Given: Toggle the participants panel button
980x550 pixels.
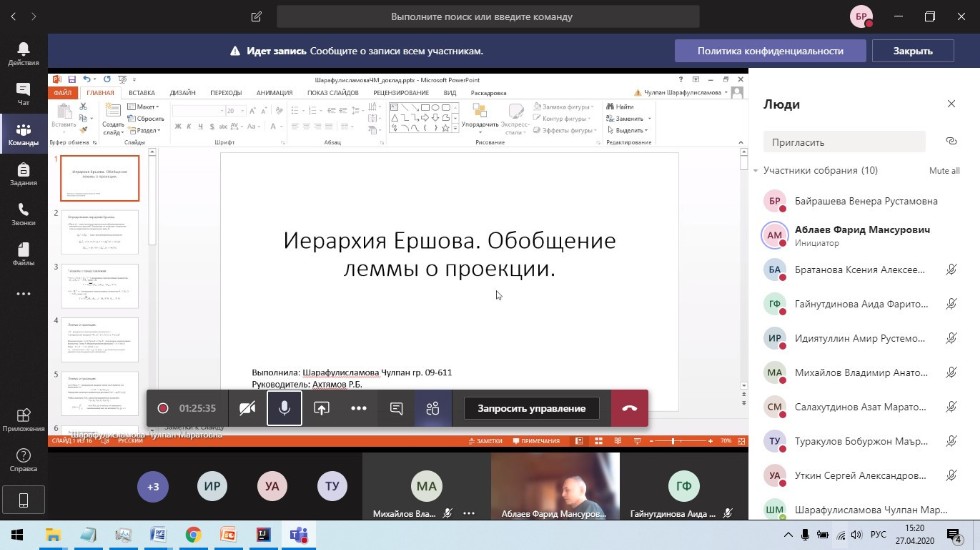Looking at the screenshot, I should [x=432, y=408].
